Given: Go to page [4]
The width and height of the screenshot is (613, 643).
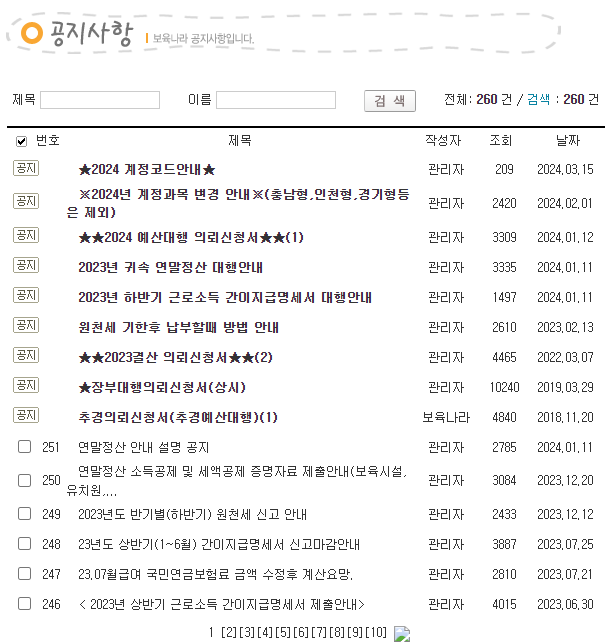Looking at the screenshot, I should 265,632.
